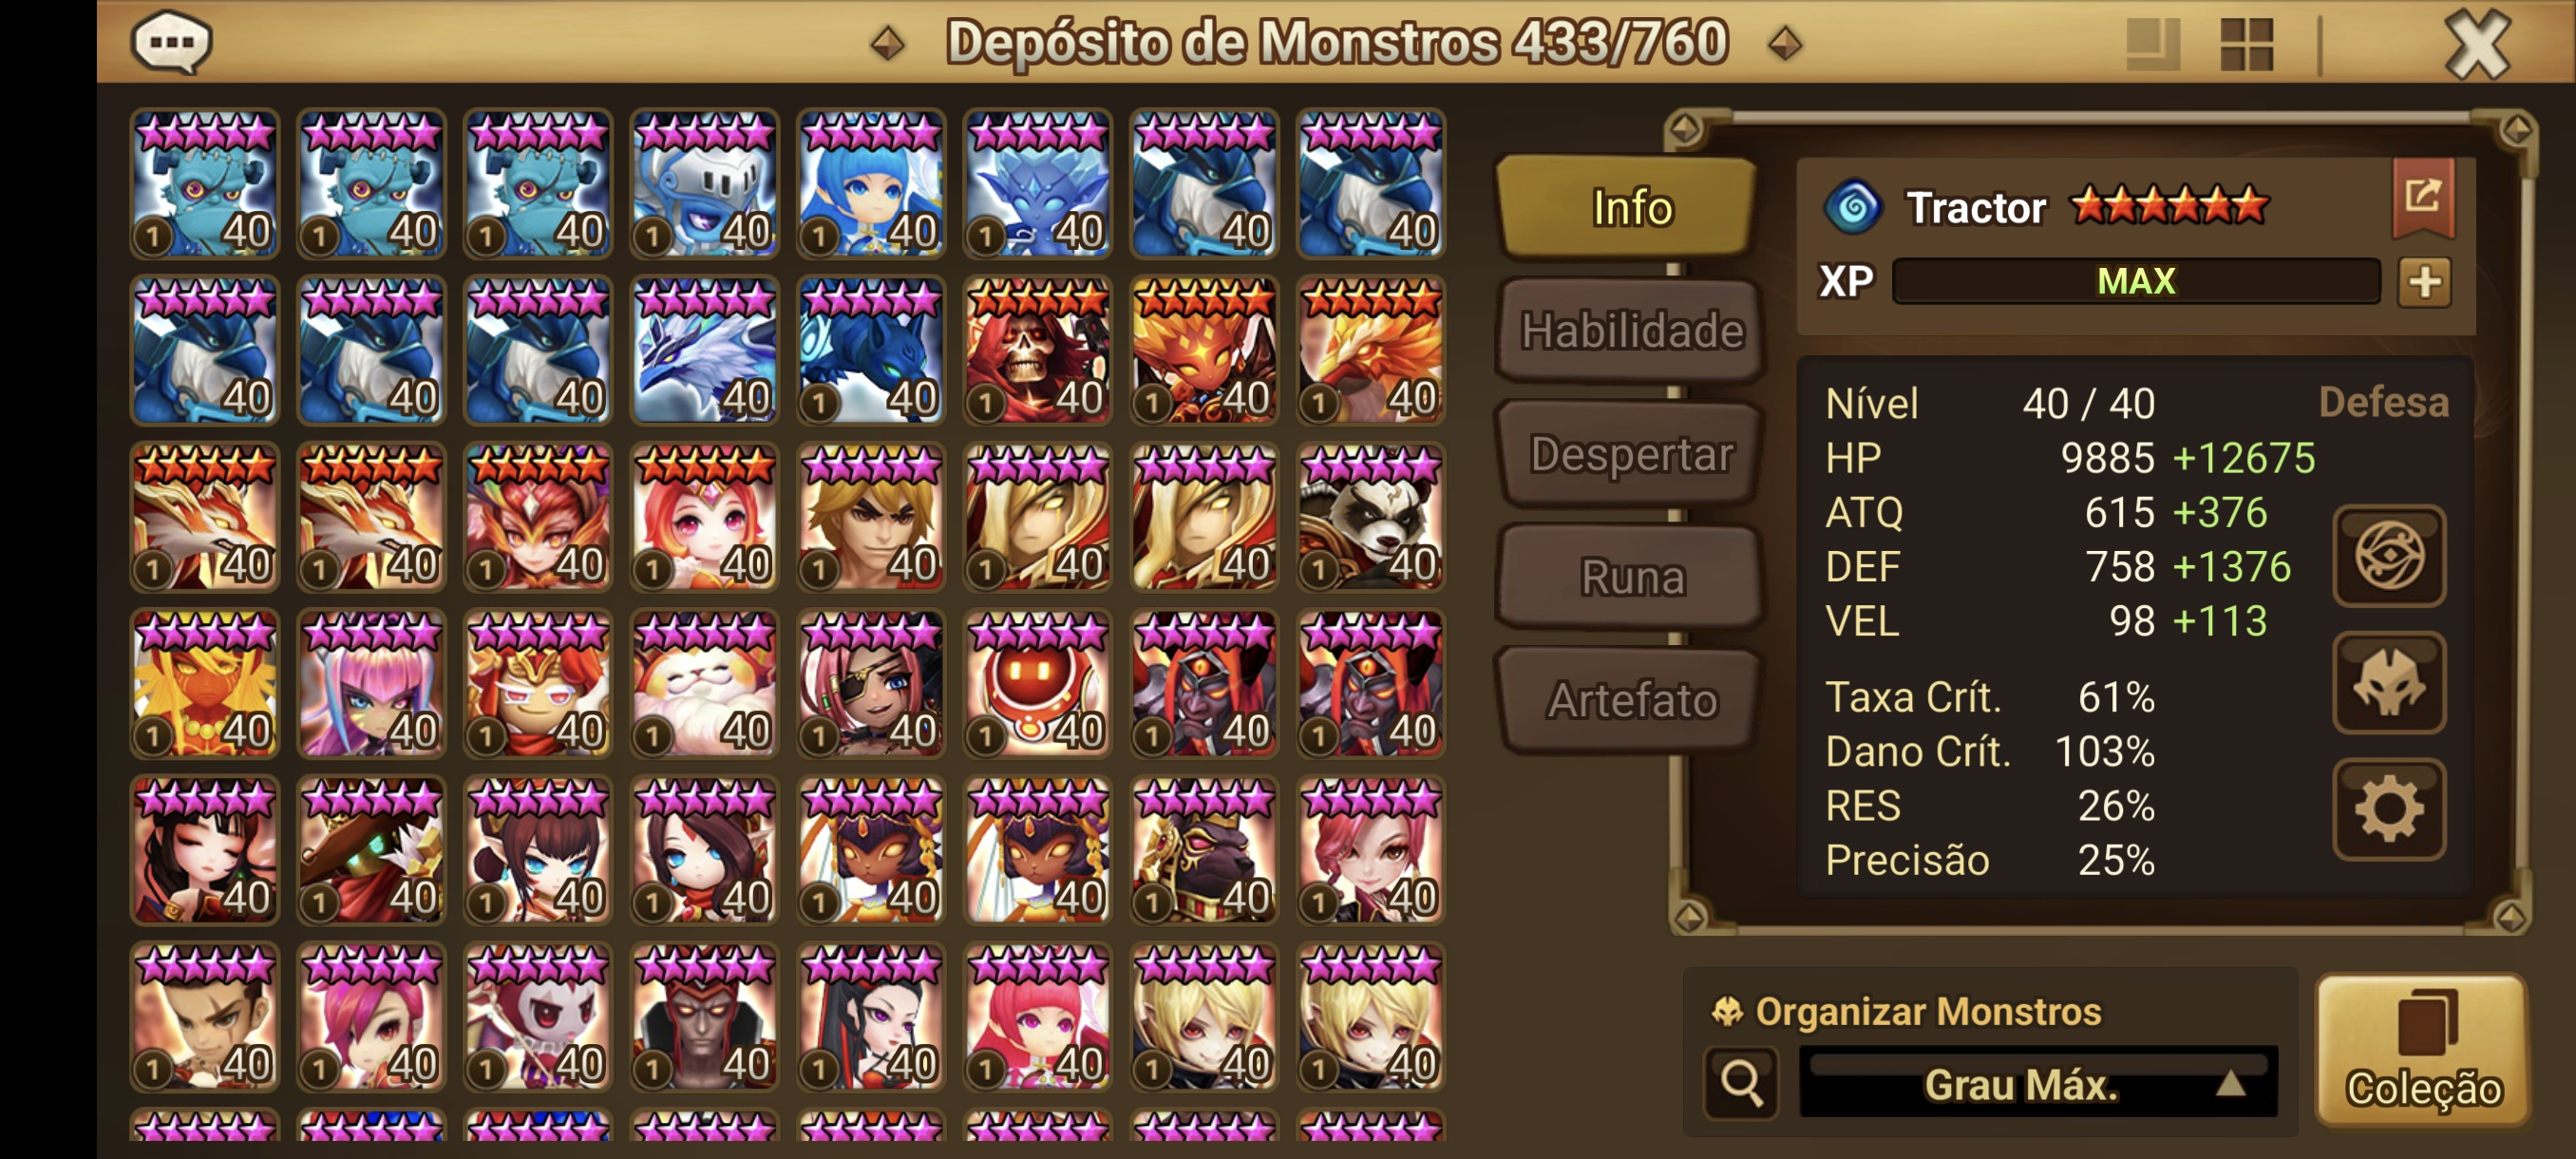Switch to the single-panel layout view
Screen dimensions: 2576x1159
tap(2152, 44)
